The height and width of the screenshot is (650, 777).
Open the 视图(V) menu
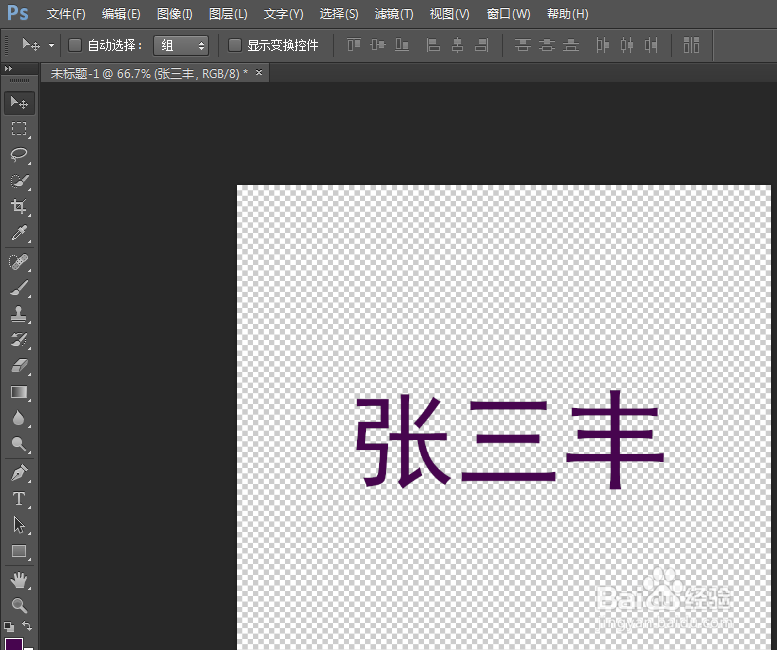(x=449, y=14)
